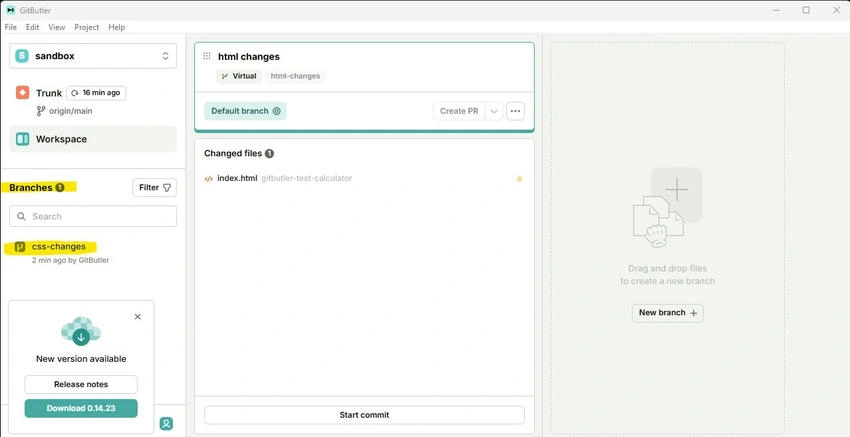Image resolution: width=850 pixels, height=437 pixels.
Task: Click the Virtual branch tag
Action: tap(239, 76)
